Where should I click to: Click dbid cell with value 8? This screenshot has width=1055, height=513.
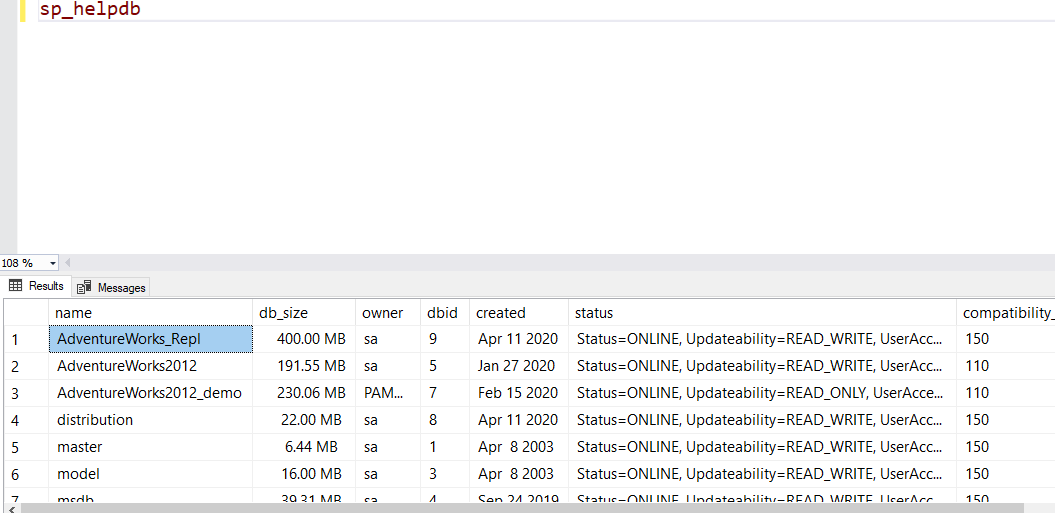coord(445,420)
